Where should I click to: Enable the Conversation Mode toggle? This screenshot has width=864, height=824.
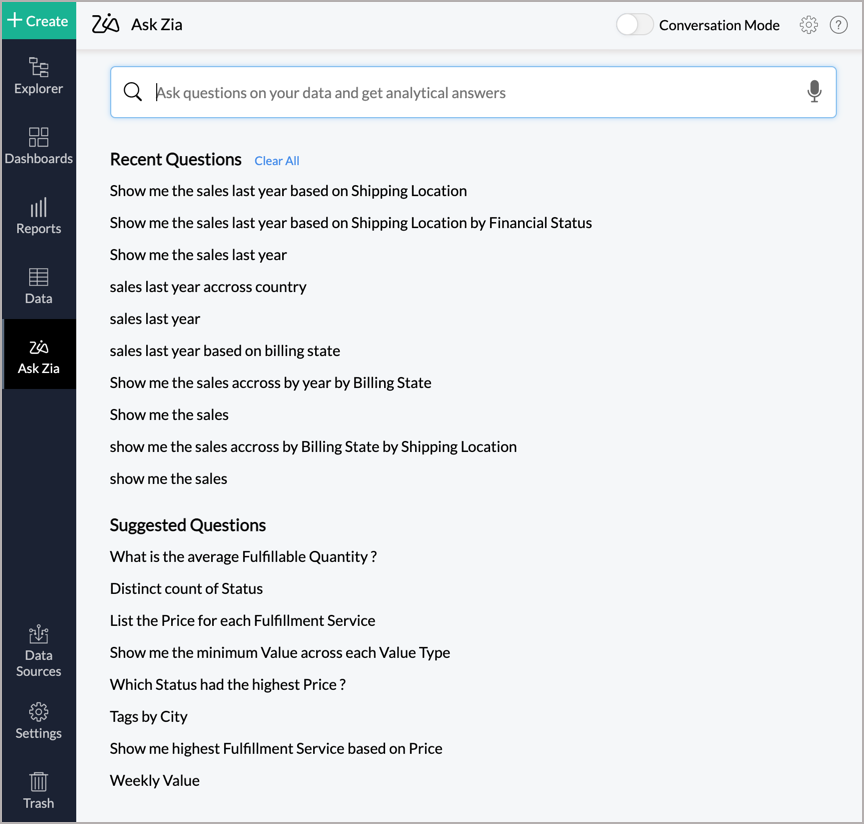tap(634, 25)
